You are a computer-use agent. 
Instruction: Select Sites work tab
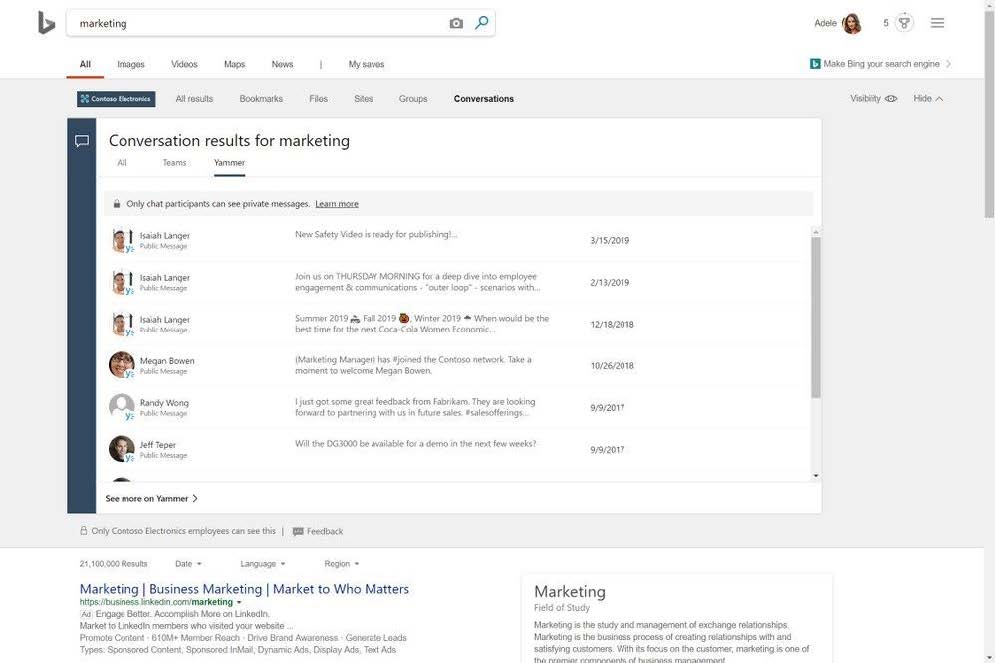364,99
